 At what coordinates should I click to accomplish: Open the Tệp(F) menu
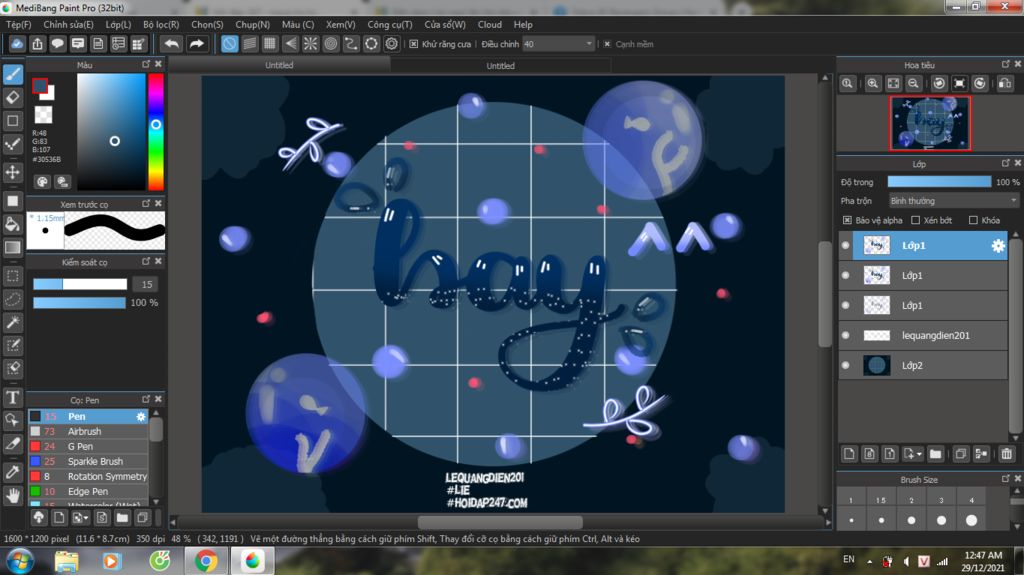pyautogui.click(x=19, y=24)
